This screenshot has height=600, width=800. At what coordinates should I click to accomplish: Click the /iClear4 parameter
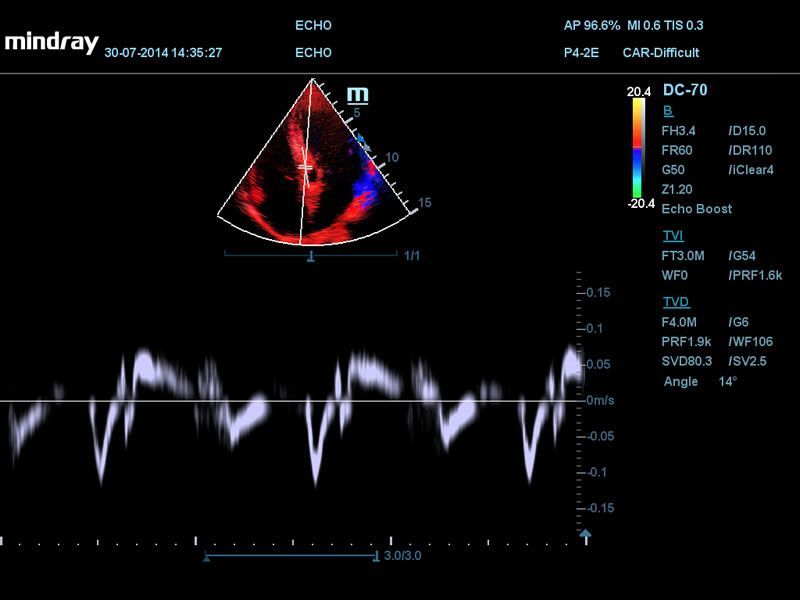click(751, 170)
